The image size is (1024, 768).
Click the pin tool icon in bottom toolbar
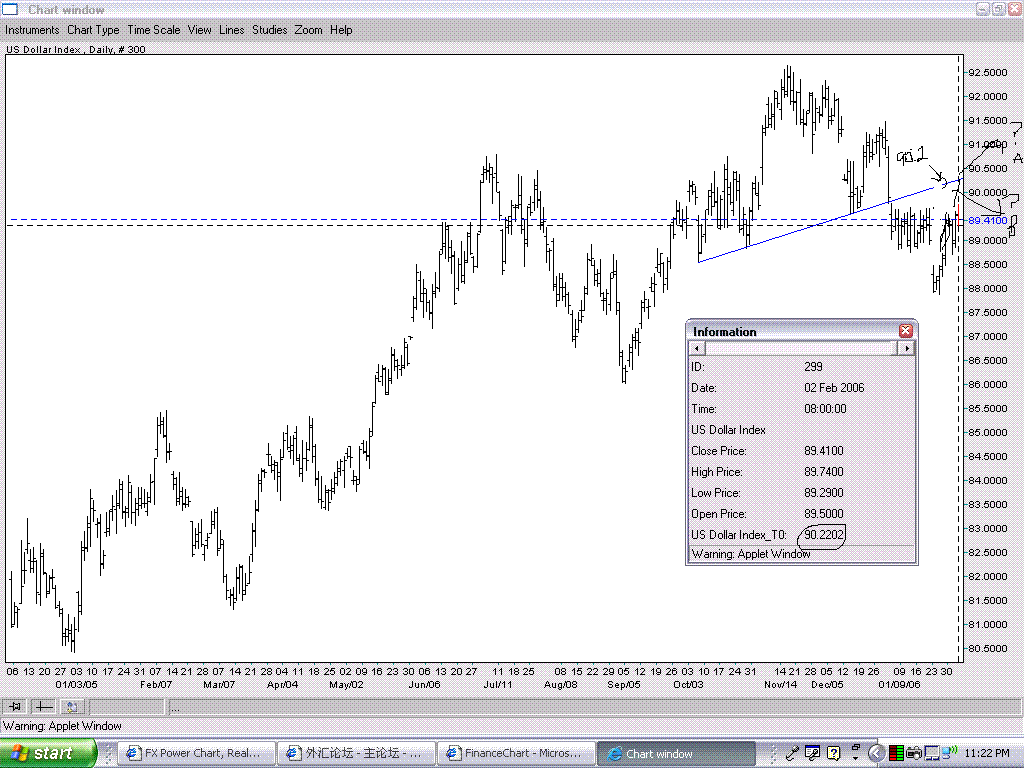pos(15,707)
